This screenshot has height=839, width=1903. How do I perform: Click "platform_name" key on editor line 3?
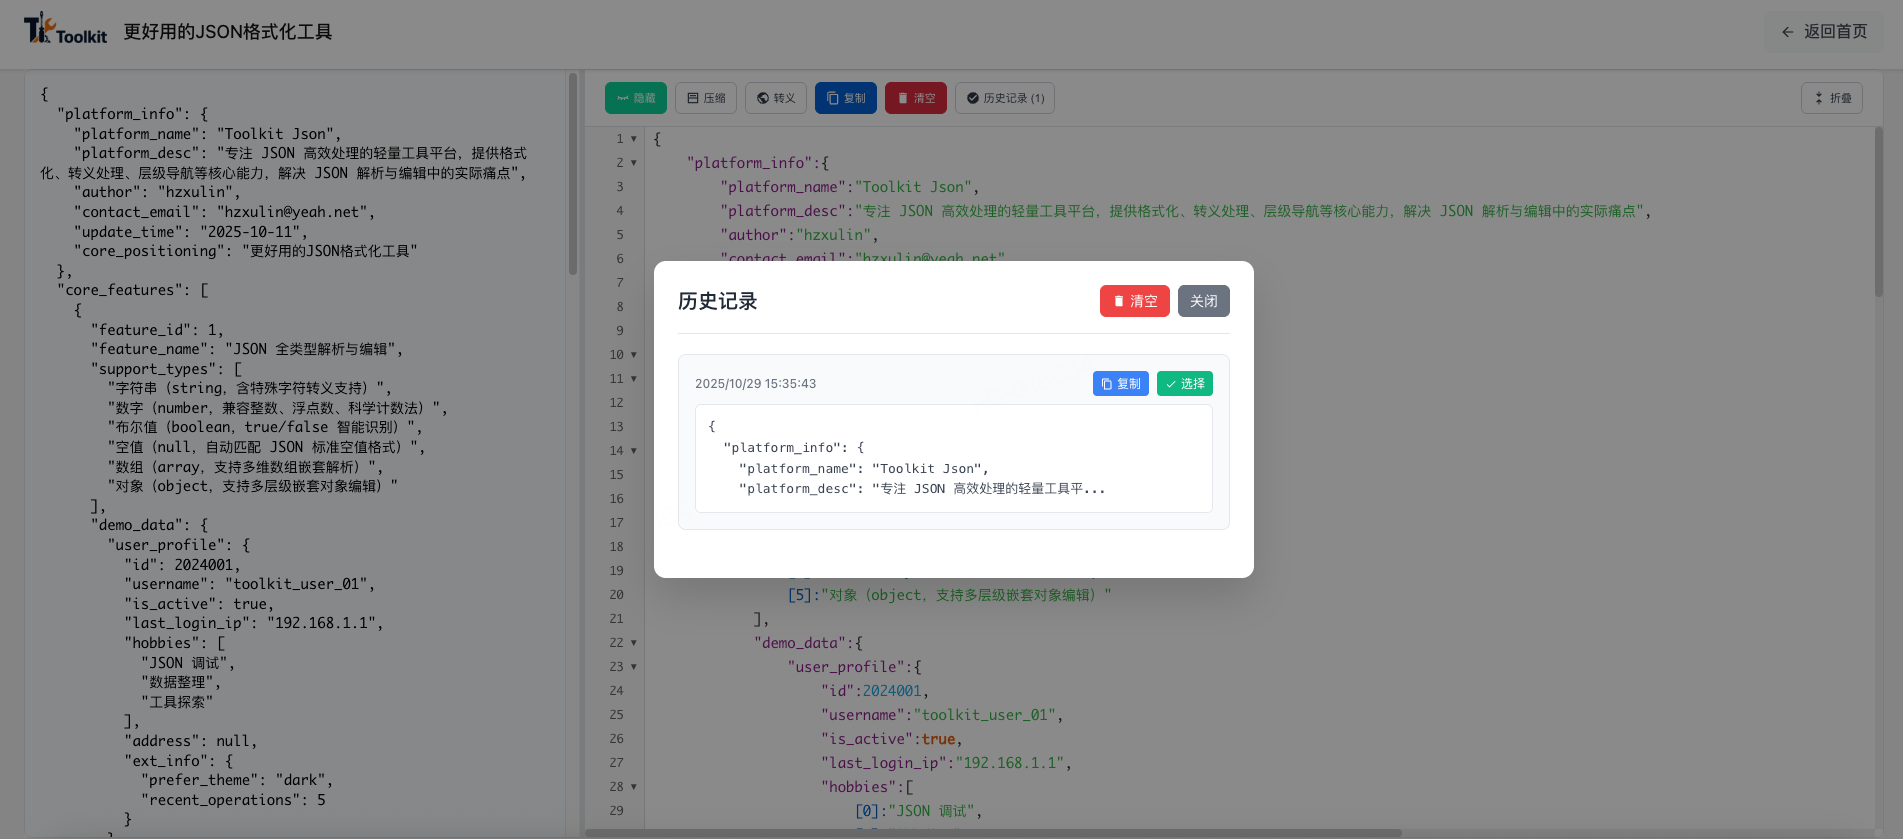click(785, 187)
